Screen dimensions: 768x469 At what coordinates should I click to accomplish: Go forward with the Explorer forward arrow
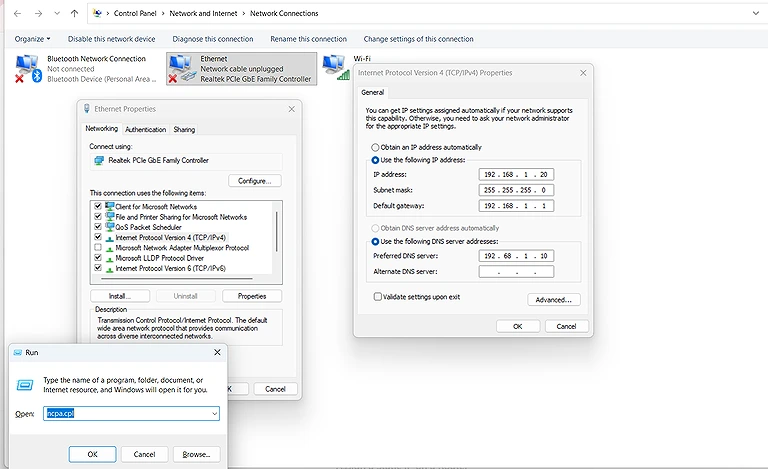(38, 14)
